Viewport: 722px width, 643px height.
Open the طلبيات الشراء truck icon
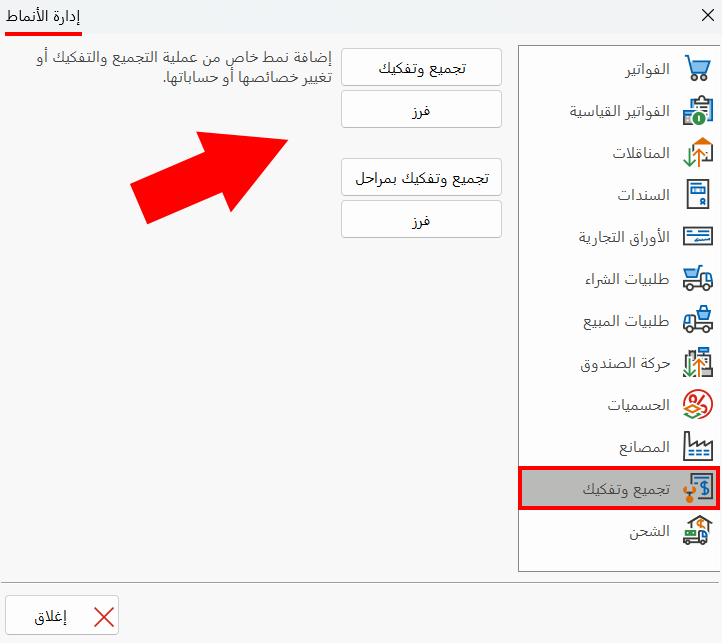coord(698,278)
